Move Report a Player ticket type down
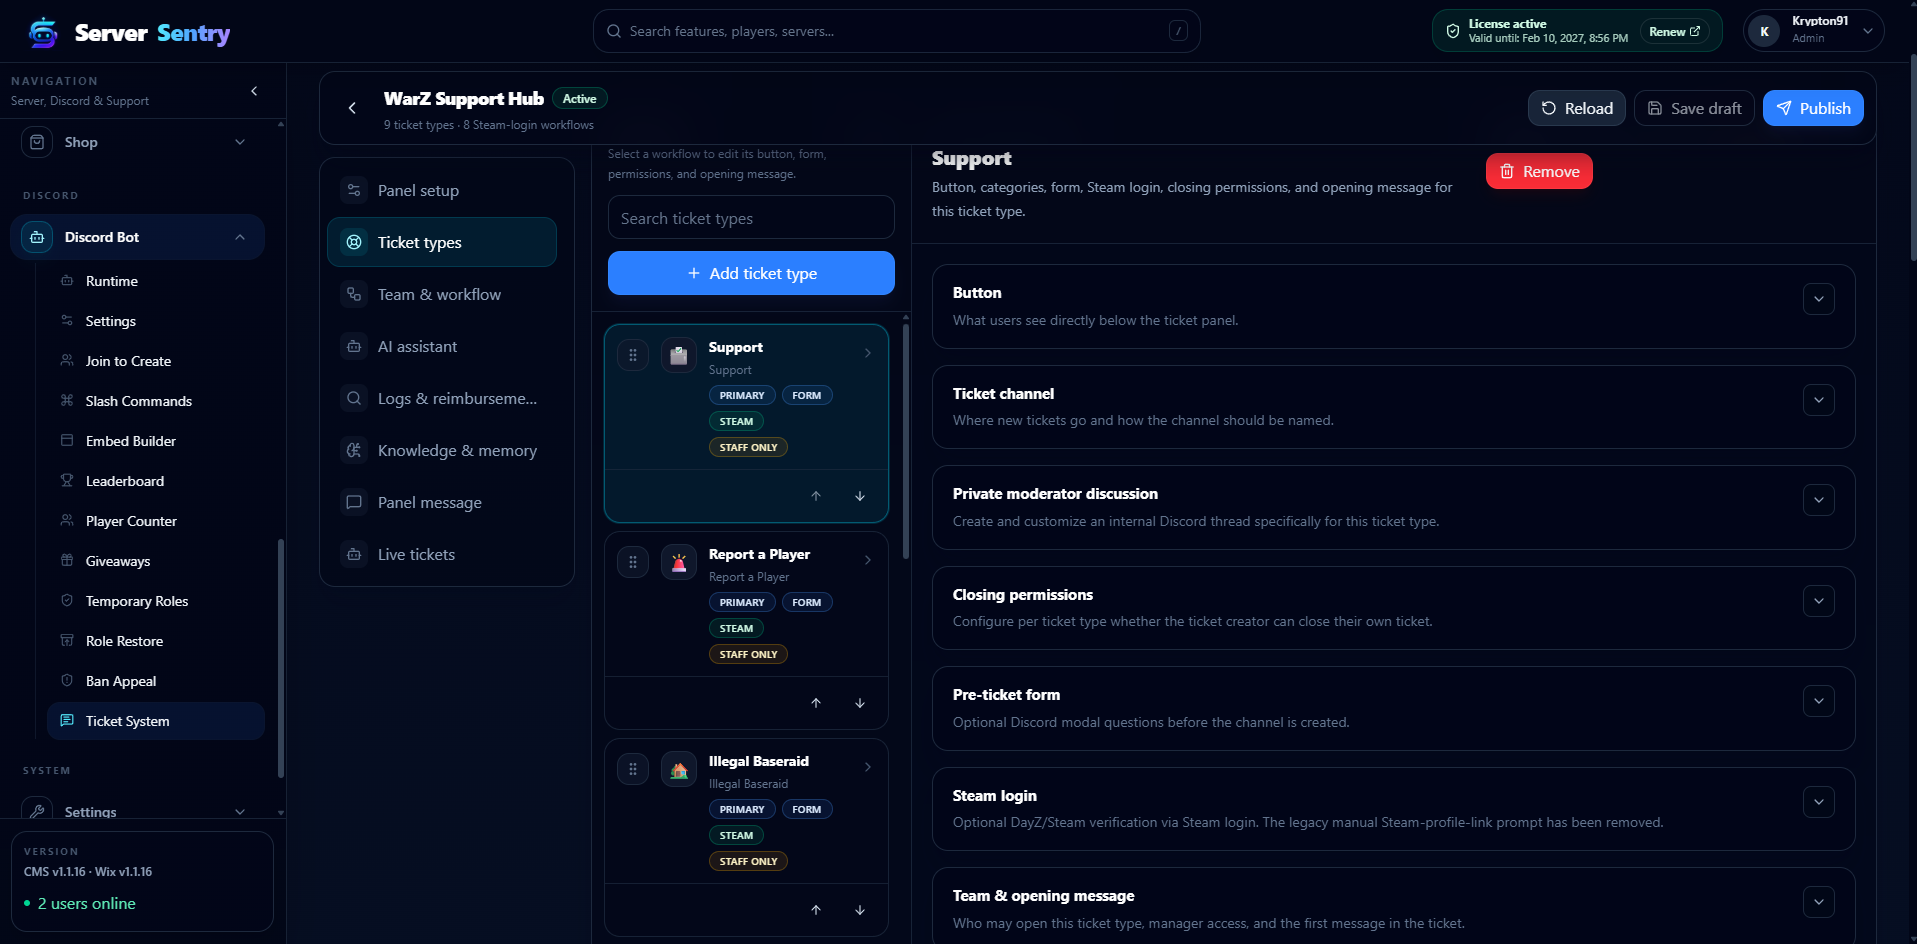1917x944 pixels. click(860, 703)
